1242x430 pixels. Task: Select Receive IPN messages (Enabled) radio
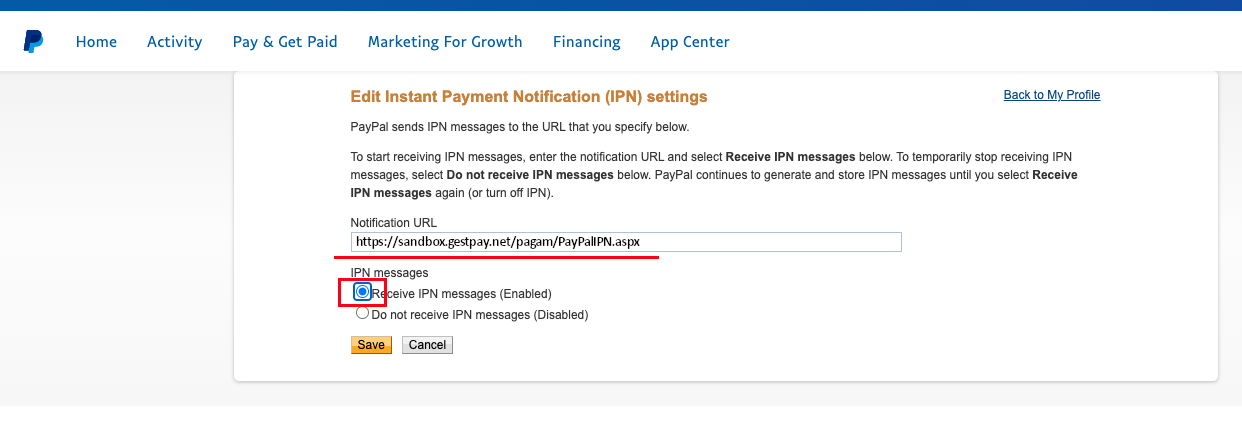tap(363, 292)
